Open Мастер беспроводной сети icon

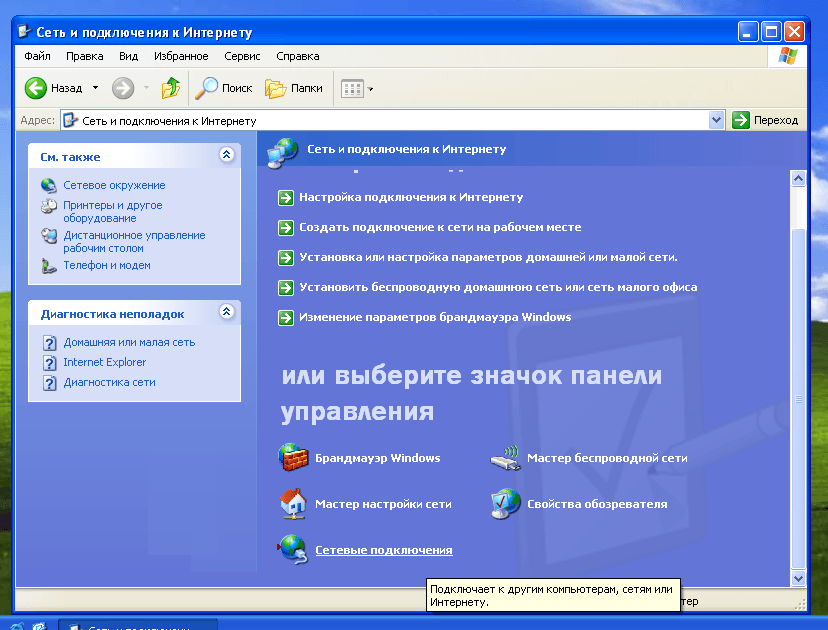point(505,458)
